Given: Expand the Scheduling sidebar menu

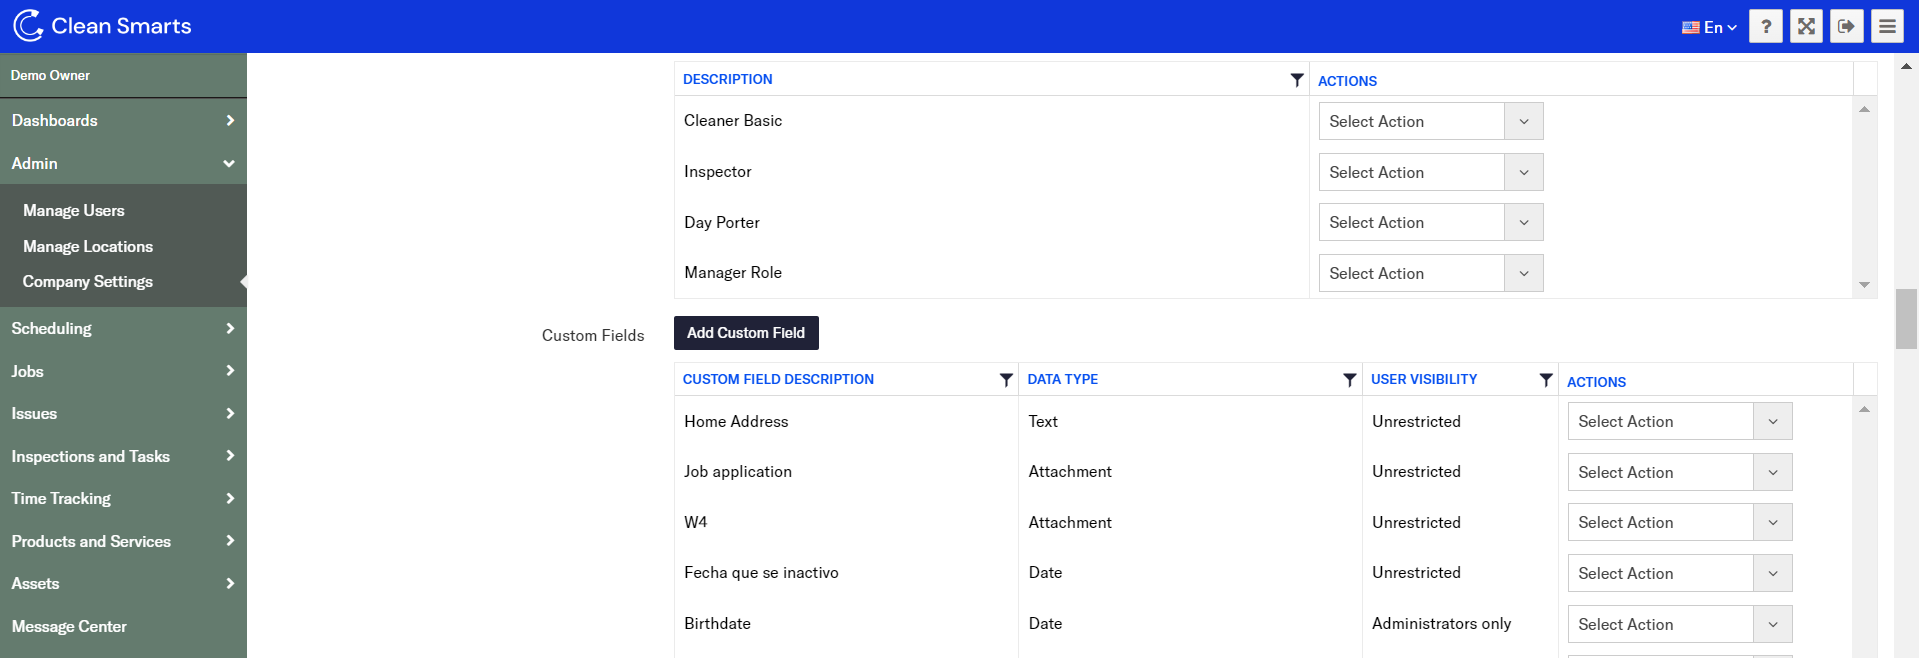Looking at the screenshot, I should point(122,328).
